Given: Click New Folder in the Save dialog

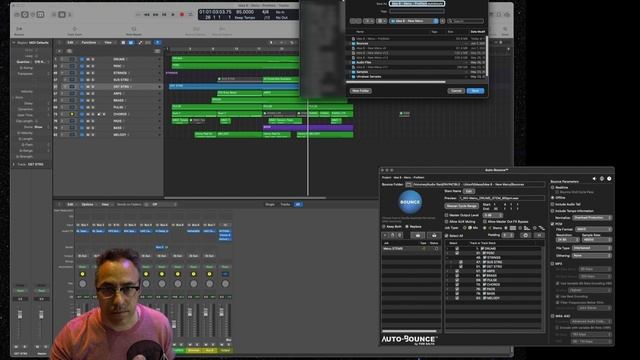Looking at the screenshot, I should point(361,91).
